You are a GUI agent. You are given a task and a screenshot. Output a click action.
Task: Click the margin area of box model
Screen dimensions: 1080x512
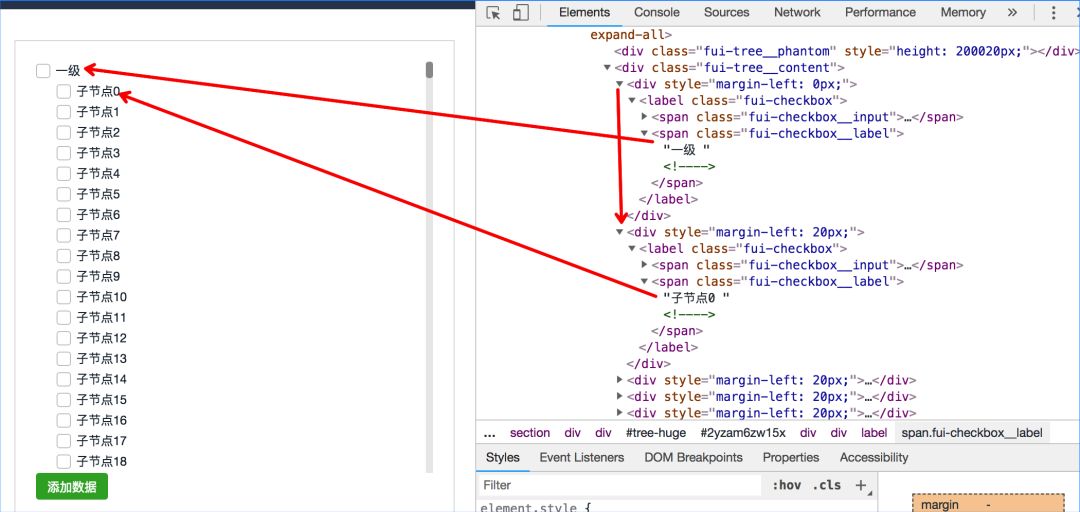[x=940, y=505]
